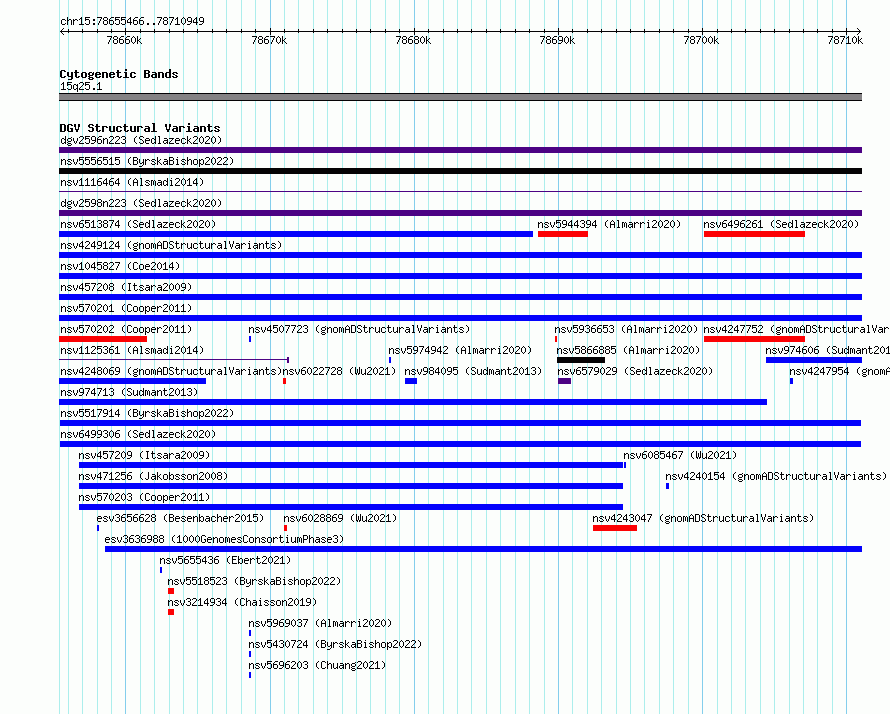This screenshot has width=890, height=714.
Task: Click the 78700k ruler position
Action: [x=702, y=40]
